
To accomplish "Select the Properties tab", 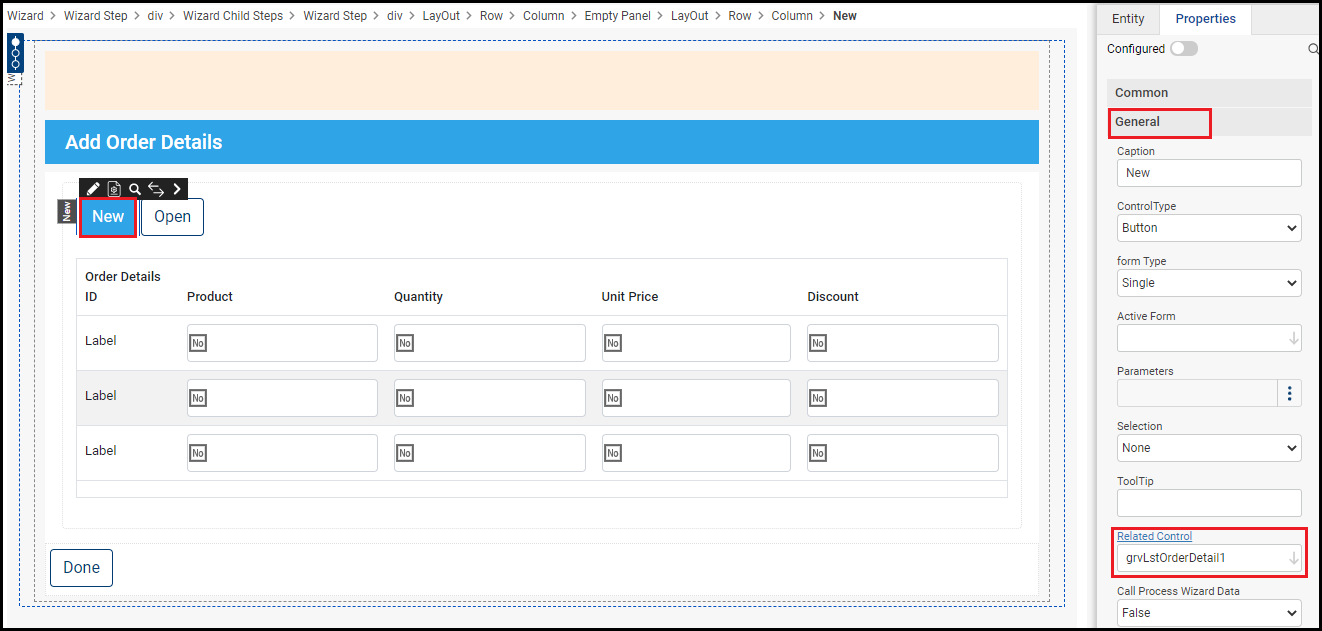I will pyautogui.click(x=1205, y=19).
